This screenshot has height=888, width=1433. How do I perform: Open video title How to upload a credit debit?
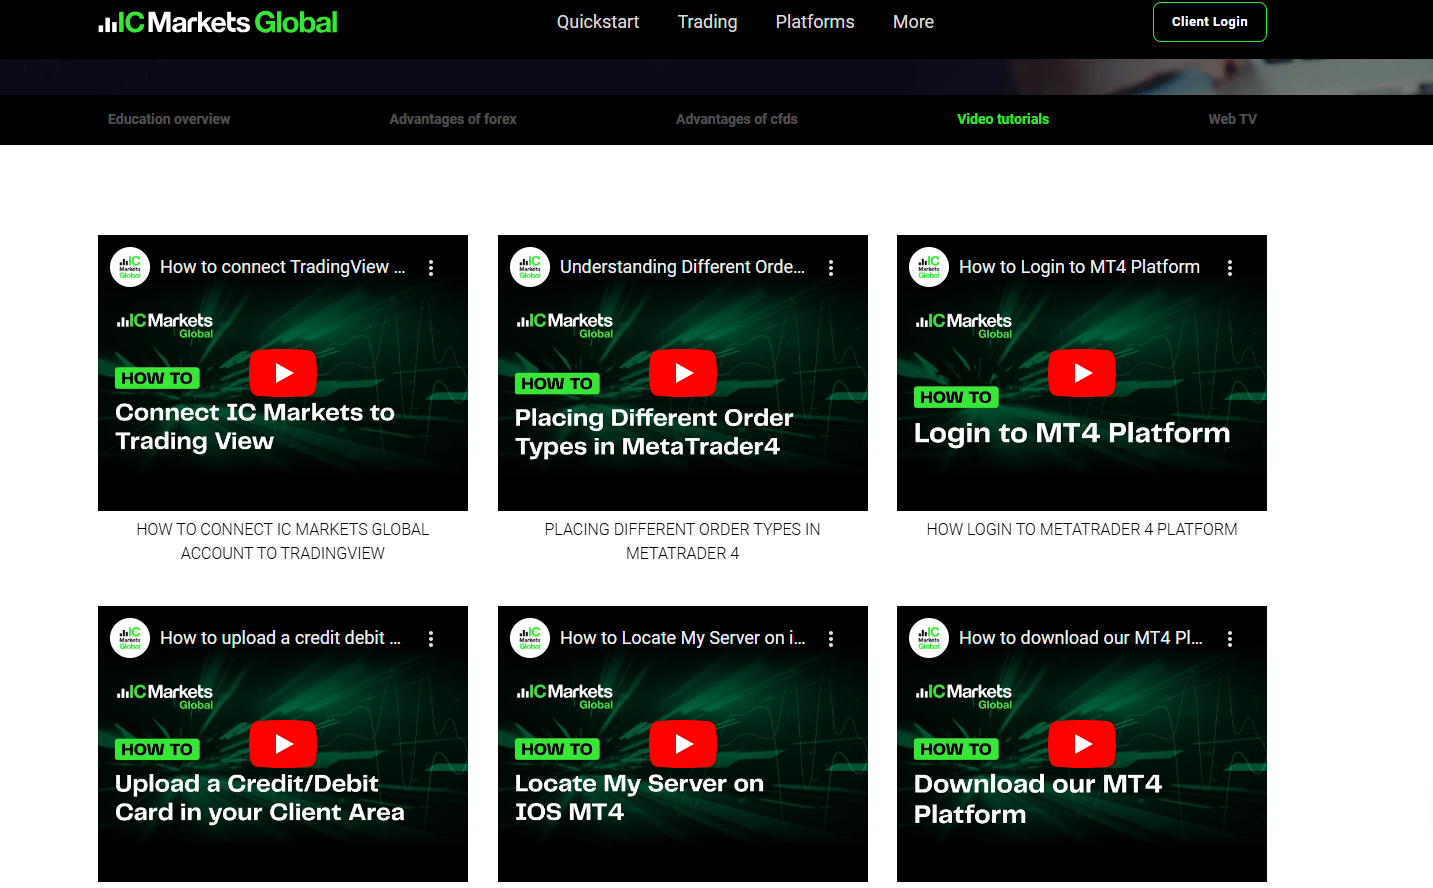click(x=280, y=638)
